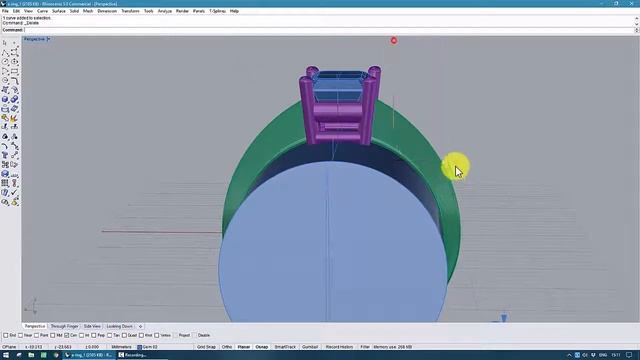Screen dimensions: 640x360
Task: Select the Control Point Curve tool
Action: point(14,53)
